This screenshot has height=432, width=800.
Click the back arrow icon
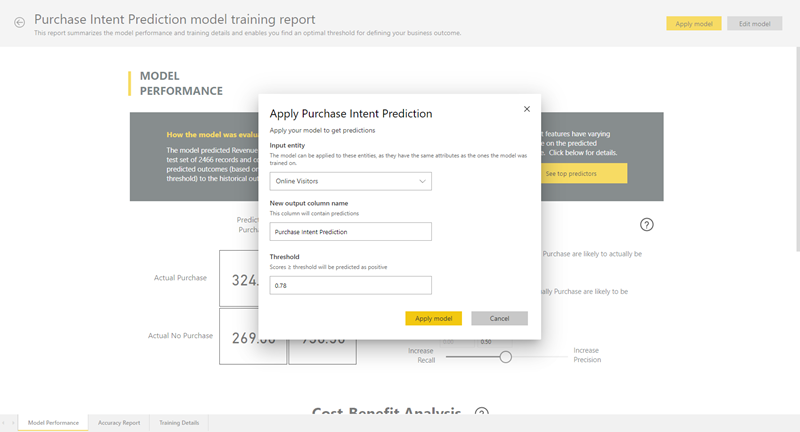19,22
